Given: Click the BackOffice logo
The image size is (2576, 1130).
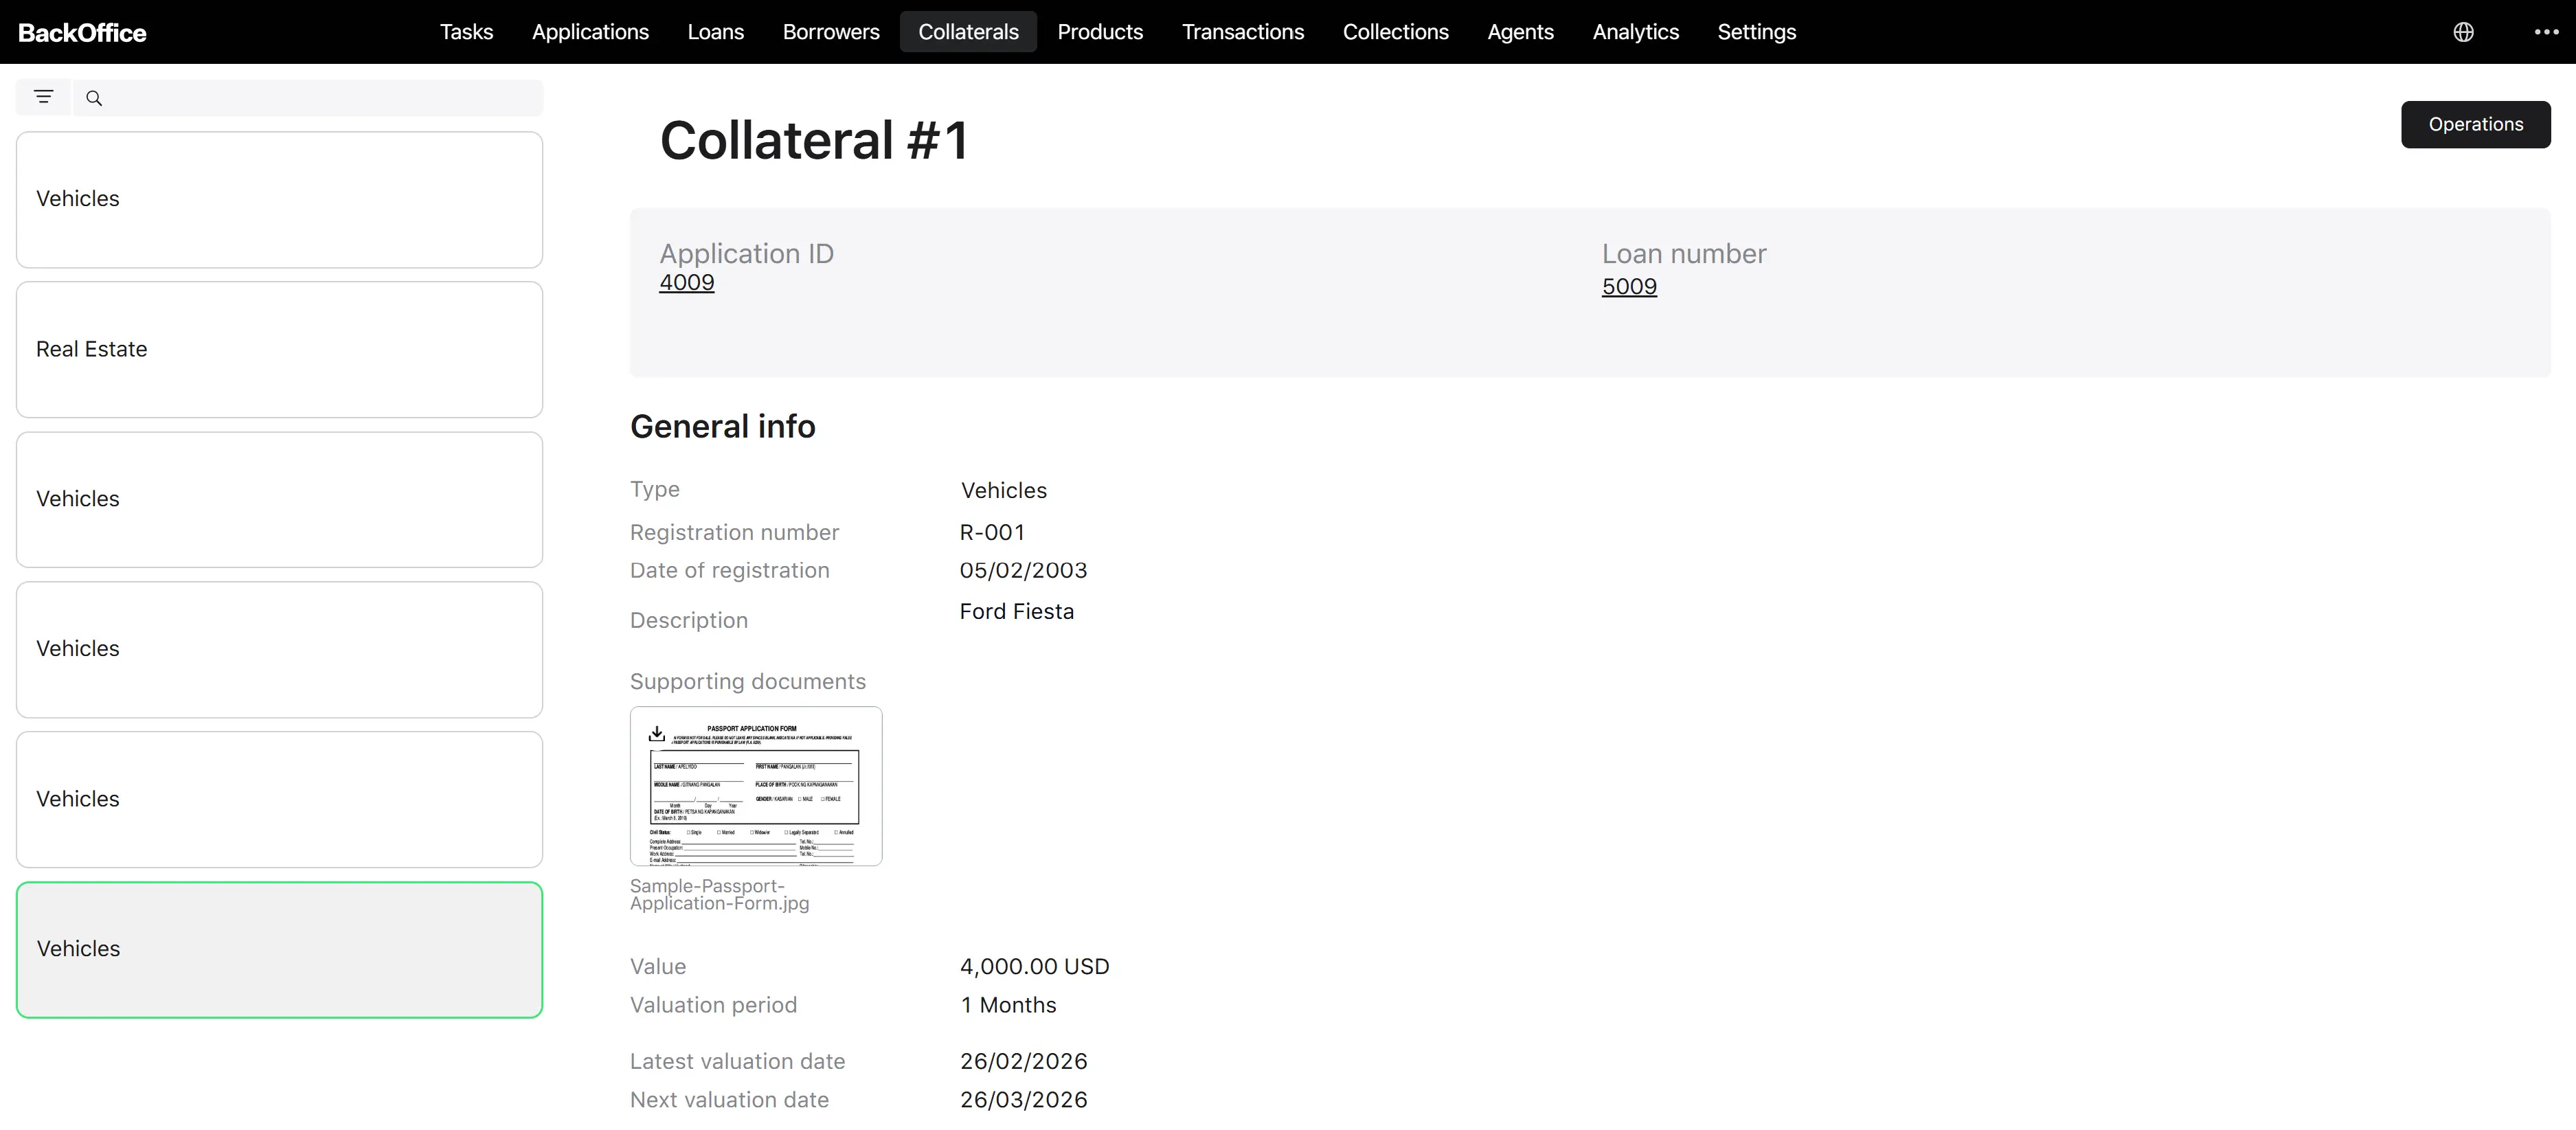Looking at the screenshot, I should click(82, 33).
